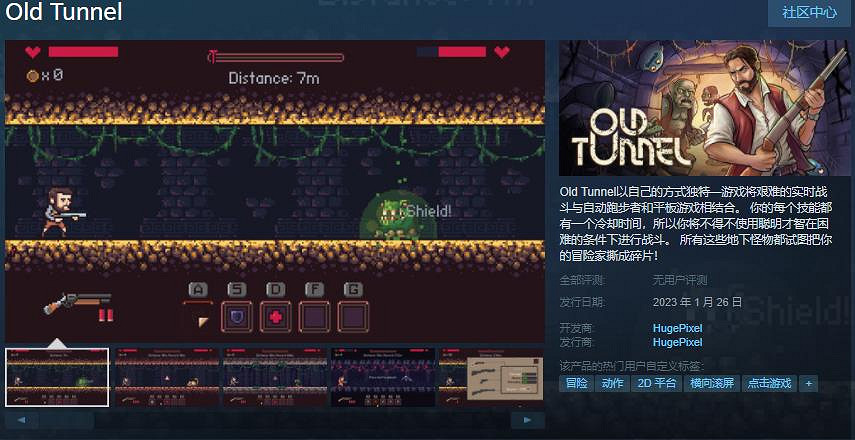Click the A key label in screenshot
855x440 pixels.
pyautogui.click(x=198, y=289)
